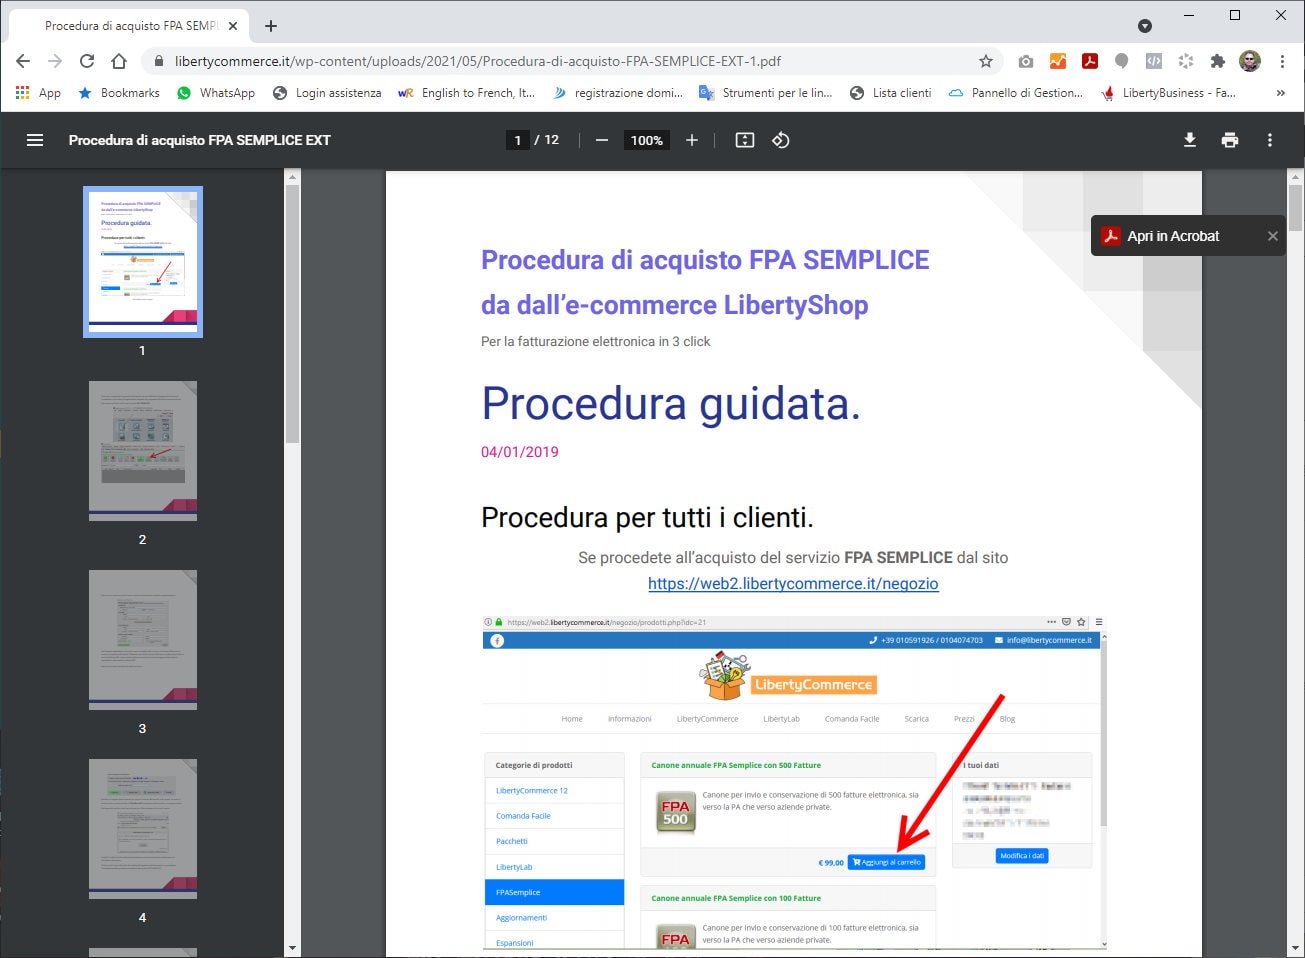Screen dimensions: 1305x958
Task: Click the address bar URL
Action: (x=478, y=61)
